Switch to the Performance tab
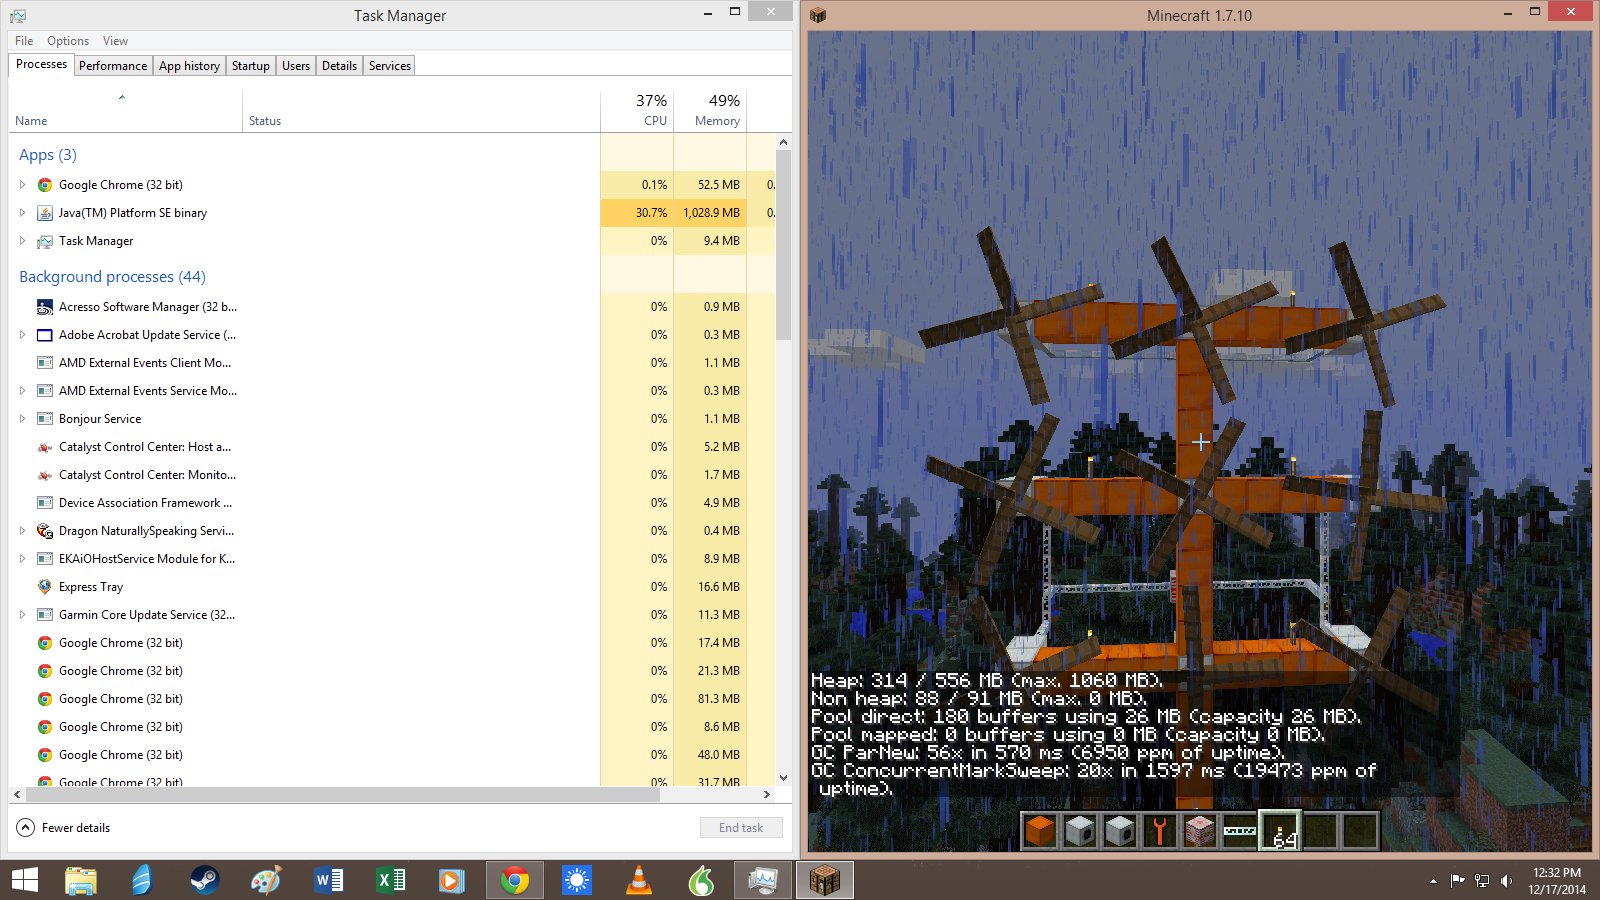1600x900 pixels. click(x=113, y=66)
